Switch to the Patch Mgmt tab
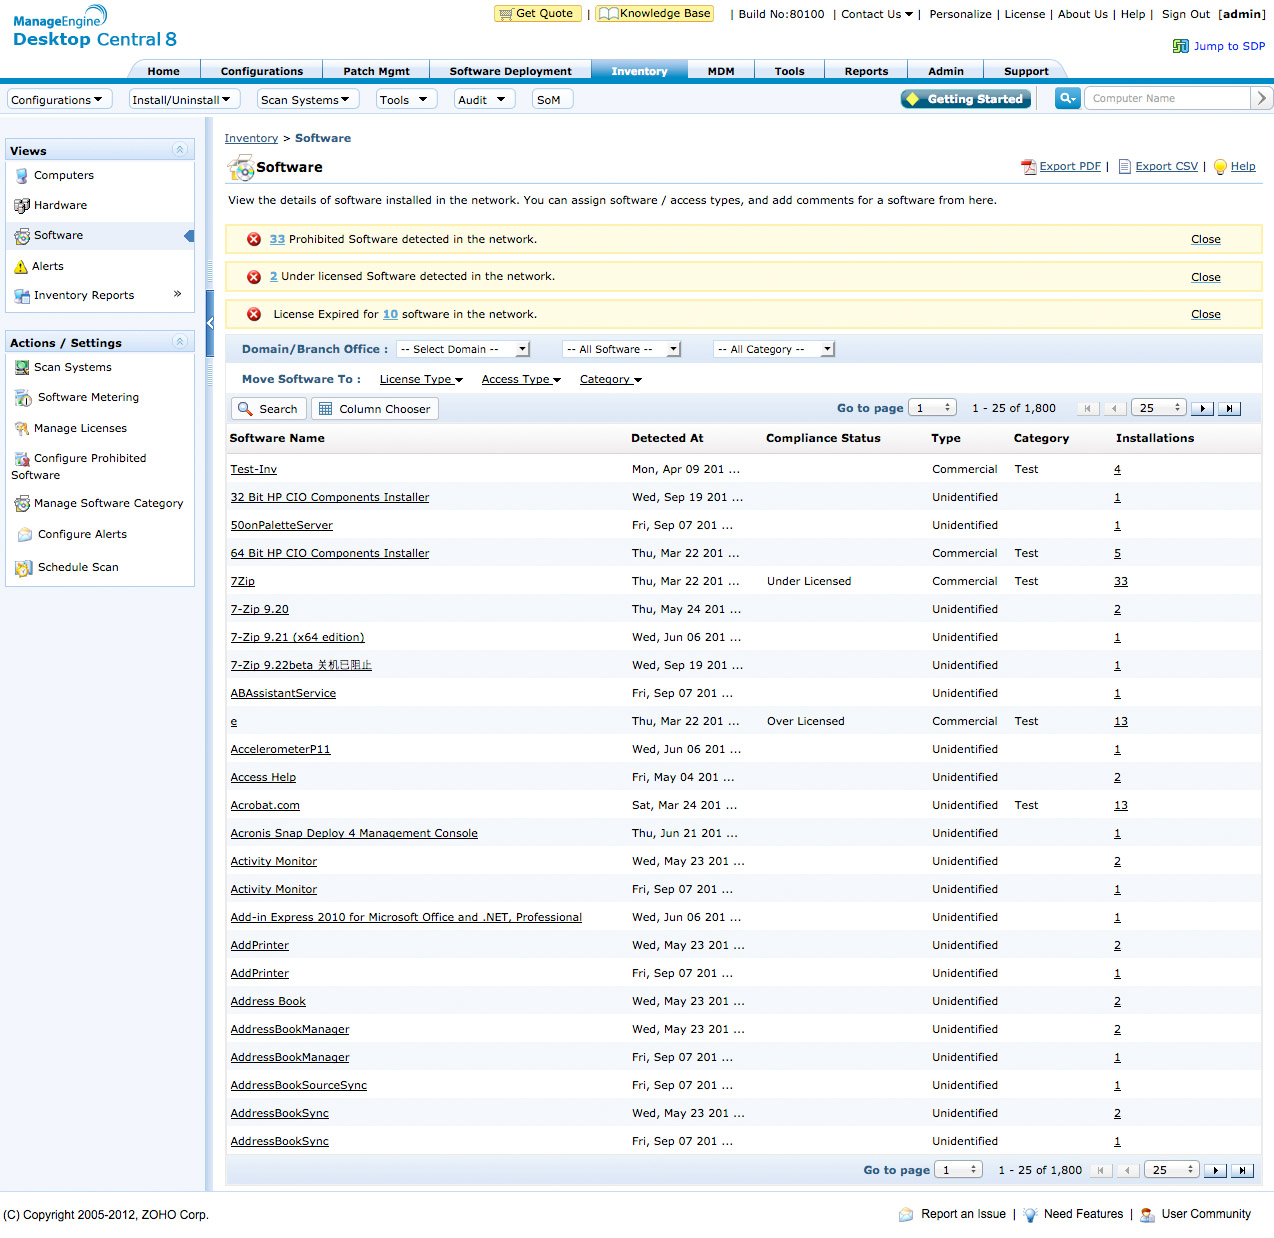This screenshot has width=1274, height=1238. pyautogui.click(x=377, y=71)
